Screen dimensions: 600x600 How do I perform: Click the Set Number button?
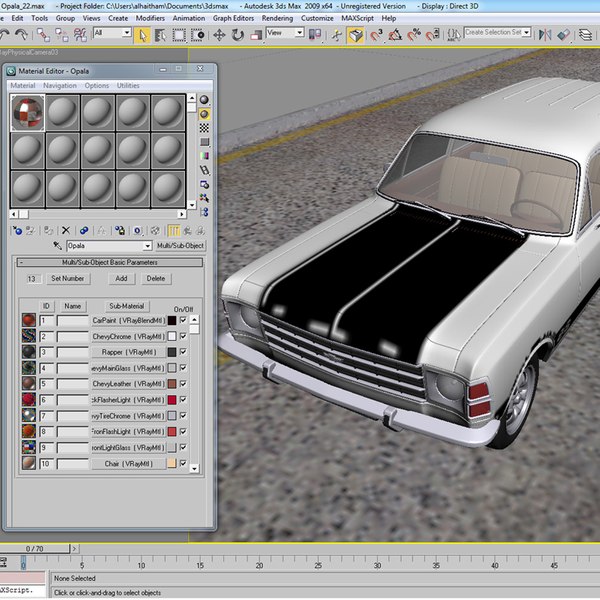[68, 279]
